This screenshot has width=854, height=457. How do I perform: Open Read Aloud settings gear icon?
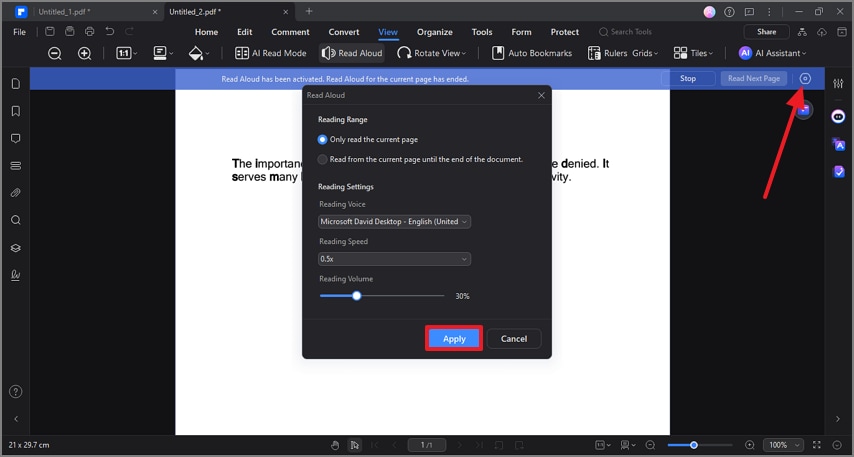pyautogui.click(x=805, y=79)
